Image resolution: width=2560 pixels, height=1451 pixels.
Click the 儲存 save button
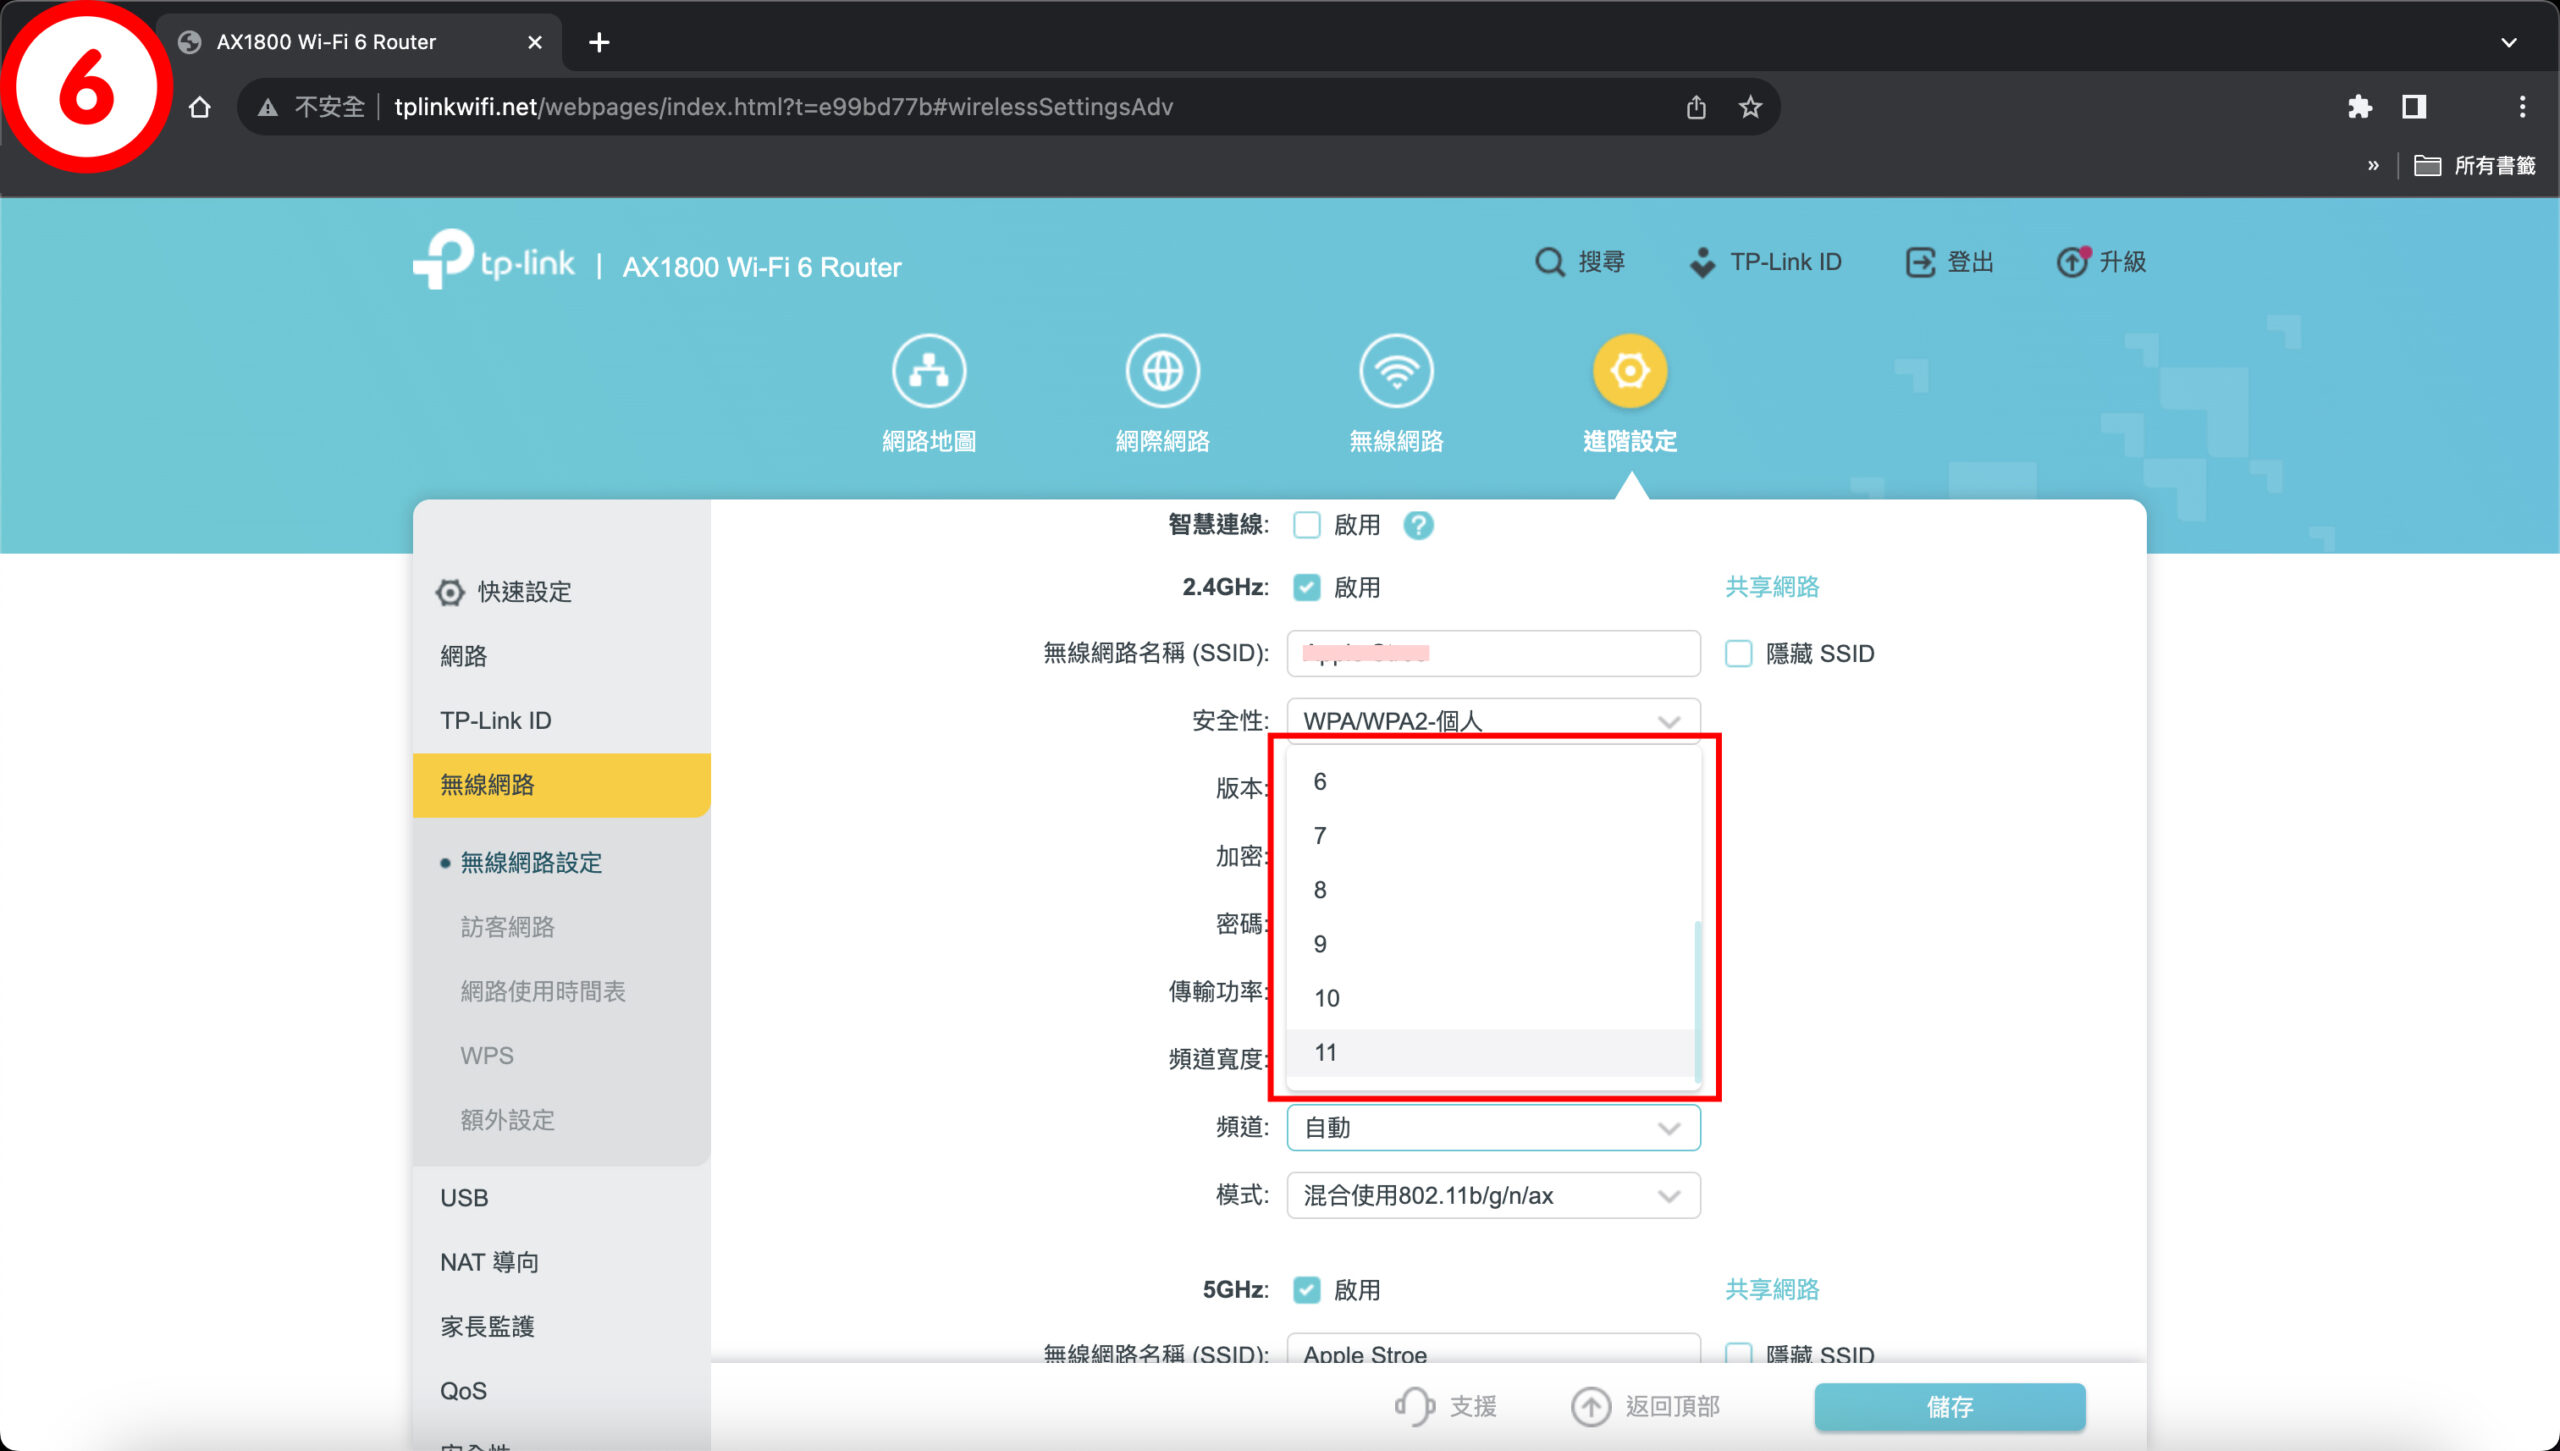click(x=1950, y=1407)
